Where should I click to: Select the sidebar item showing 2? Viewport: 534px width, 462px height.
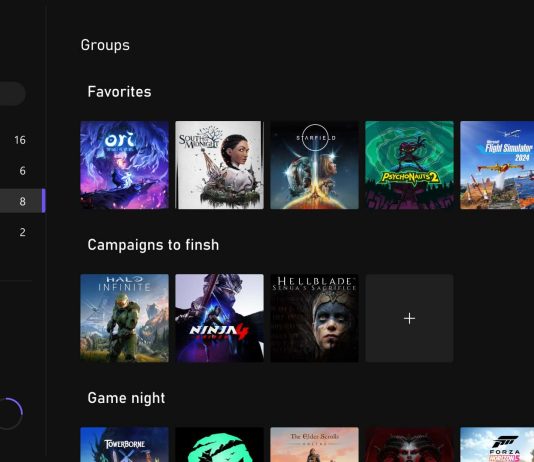tap(22, 232)
